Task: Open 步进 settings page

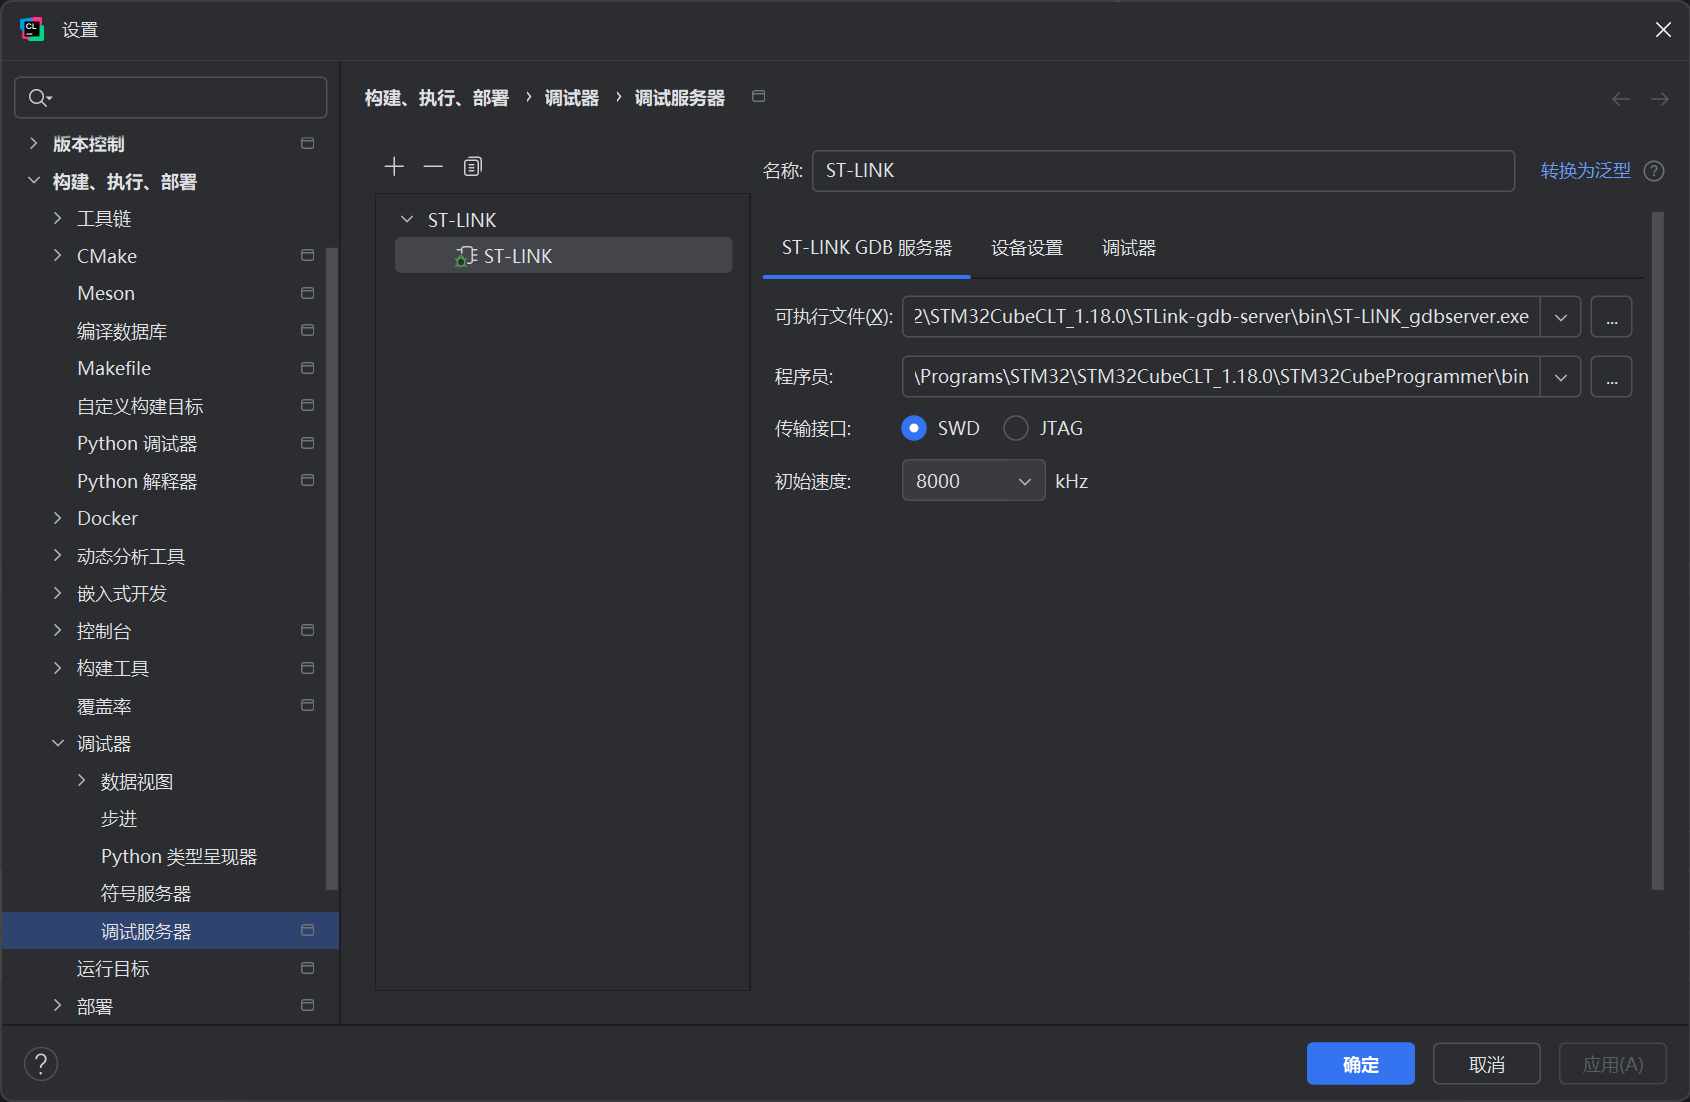Action: pos(119,818)
